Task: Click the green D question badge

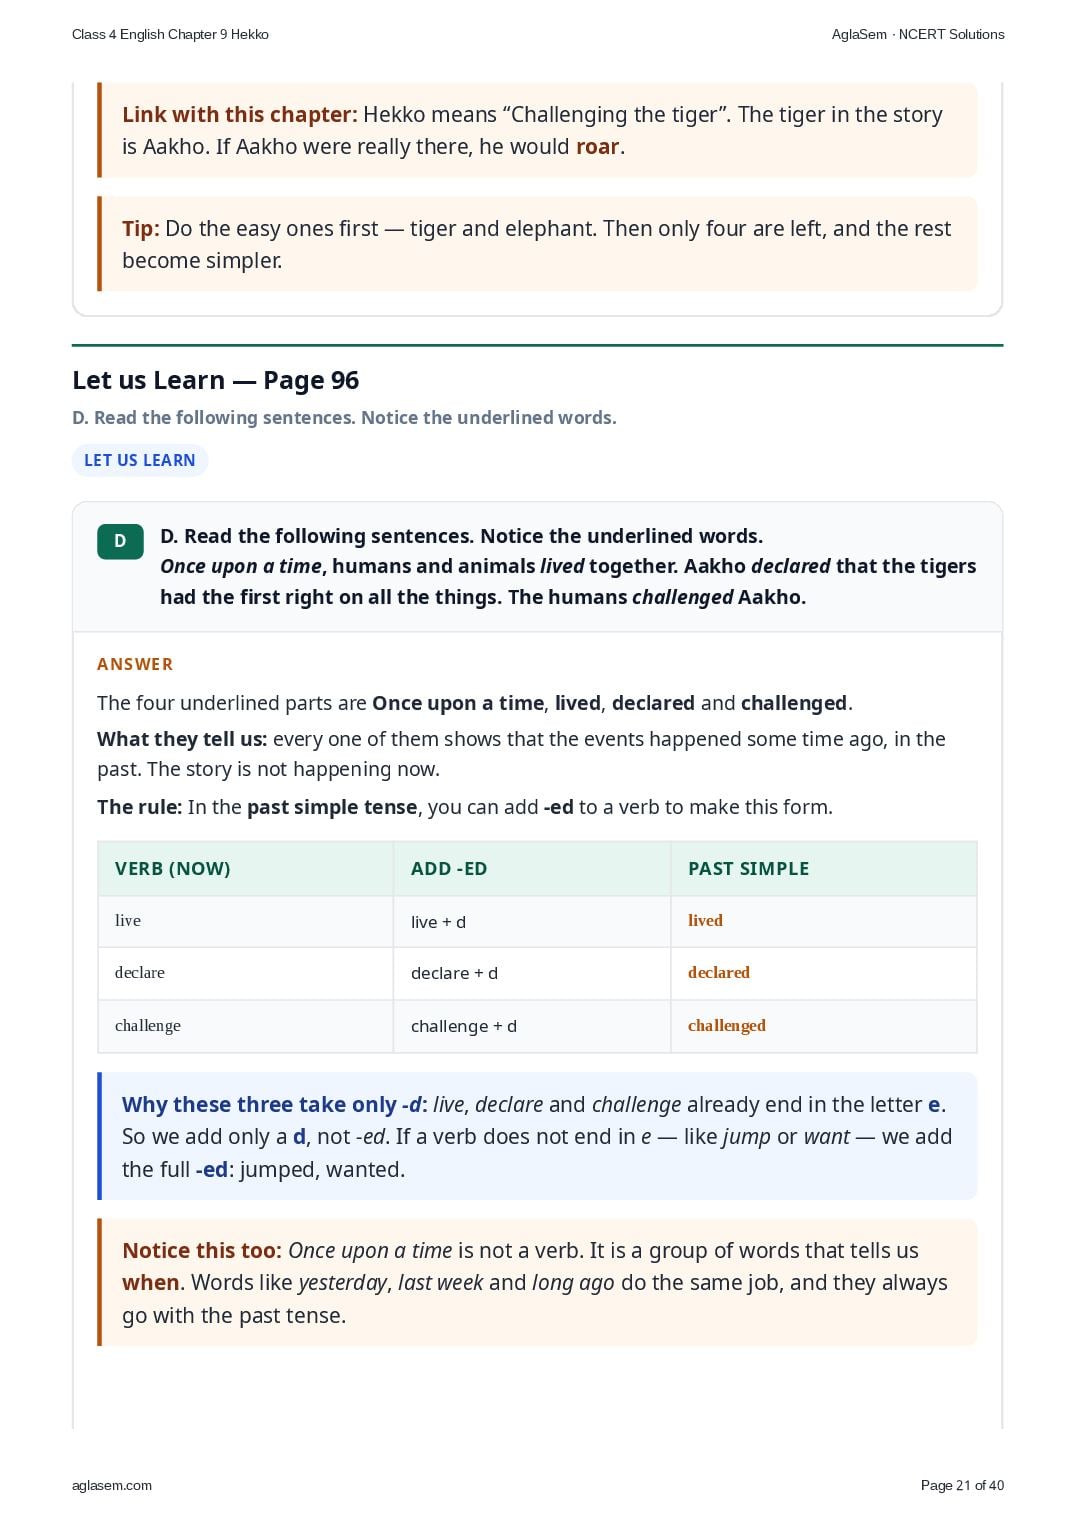Action: (120, 541)
